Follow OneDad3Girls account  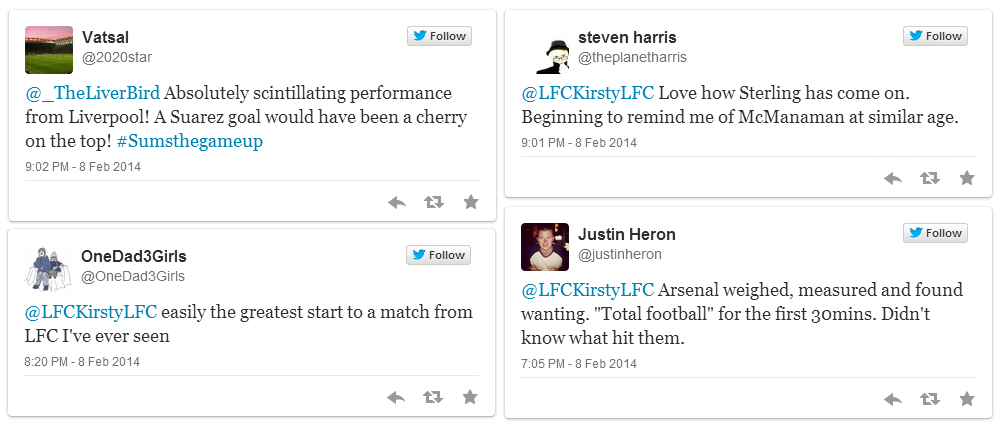(x=439, y=255)
